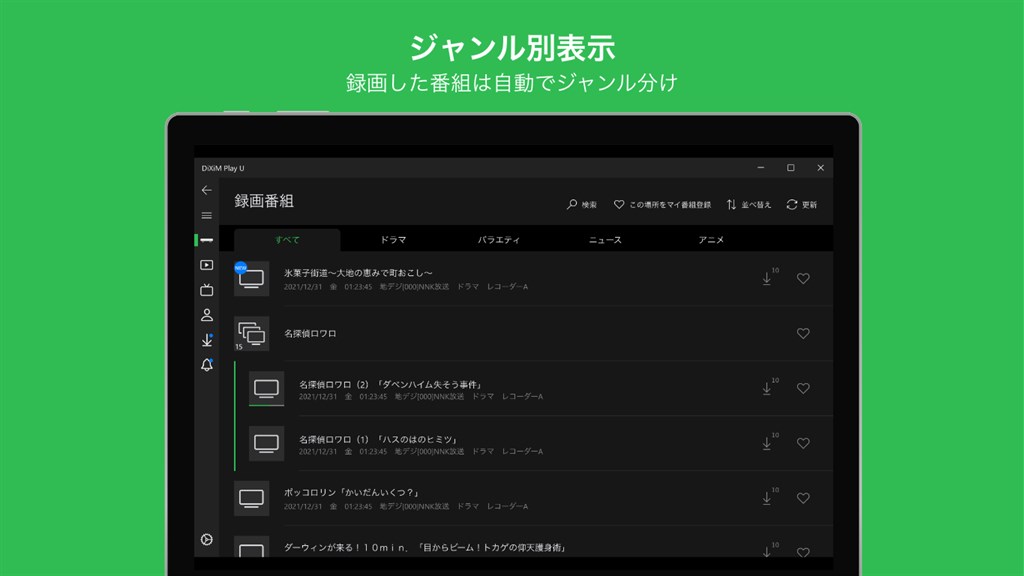The width and height of the screenshot is (1024, 576).
Task: Open 名探偵ロワロ (1) thumbnail
Action: point(266,443)
